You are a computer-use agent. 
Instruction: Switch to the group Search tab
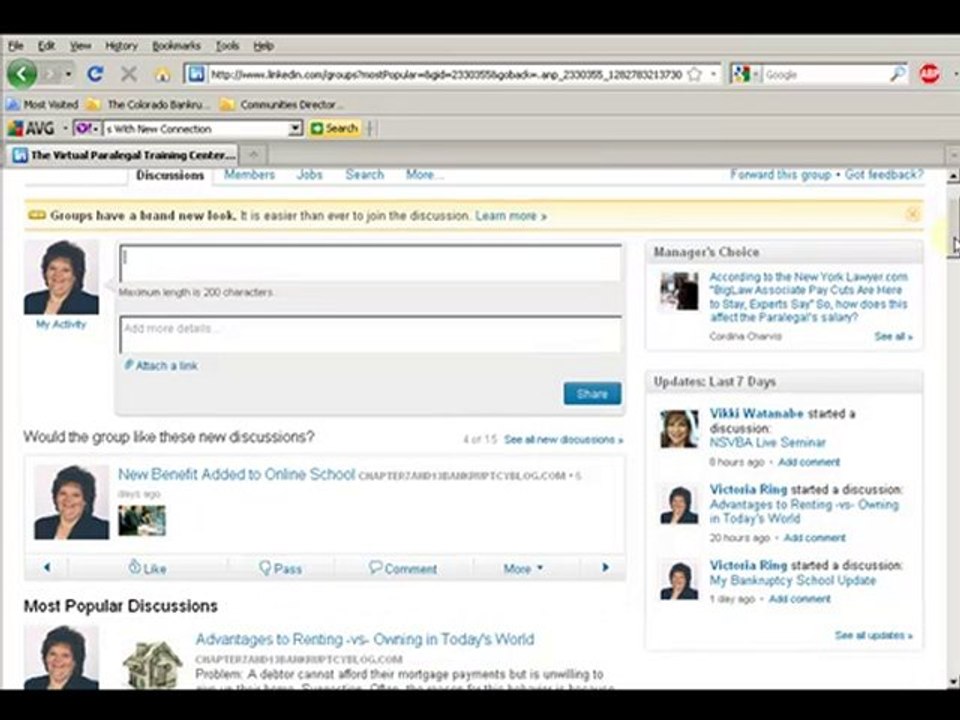point(364,174)
